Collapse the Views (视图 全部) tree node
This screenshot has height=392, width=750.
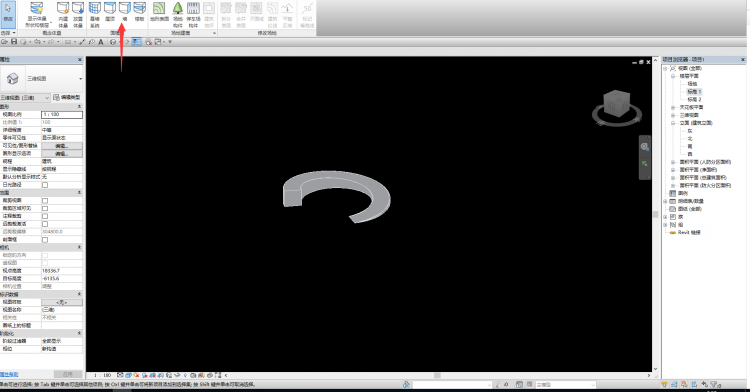(665, 68)
